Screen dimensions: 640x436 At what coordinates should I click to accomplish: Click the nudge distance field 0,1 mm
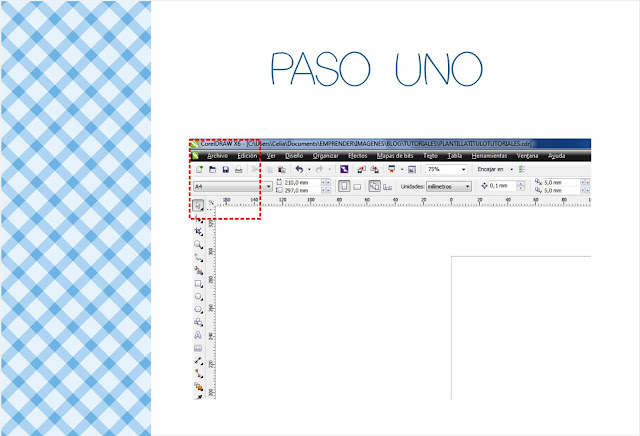[x=502, y=186]
